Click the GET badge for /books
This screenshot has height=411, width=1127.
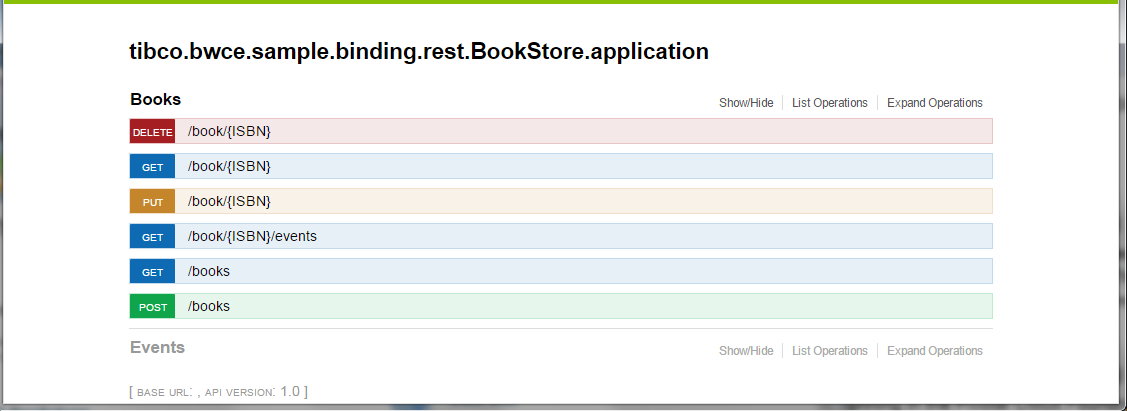click(152, 272)
